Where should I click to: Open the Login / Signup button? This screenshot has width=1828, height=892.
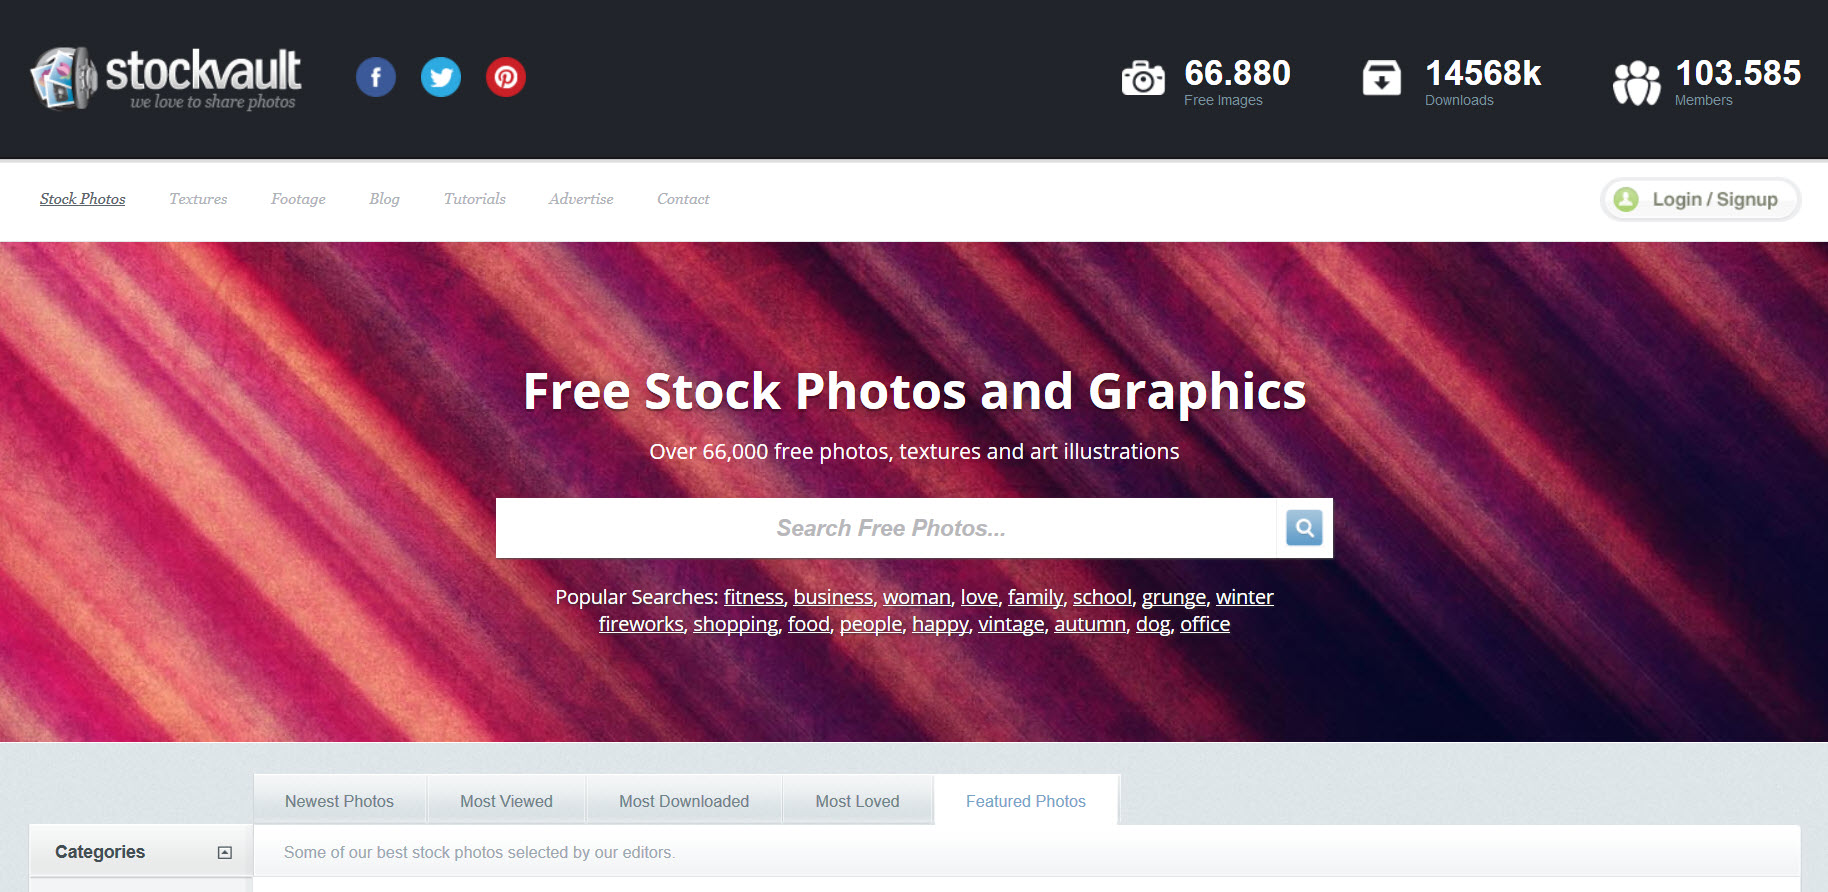point(1700,199)
